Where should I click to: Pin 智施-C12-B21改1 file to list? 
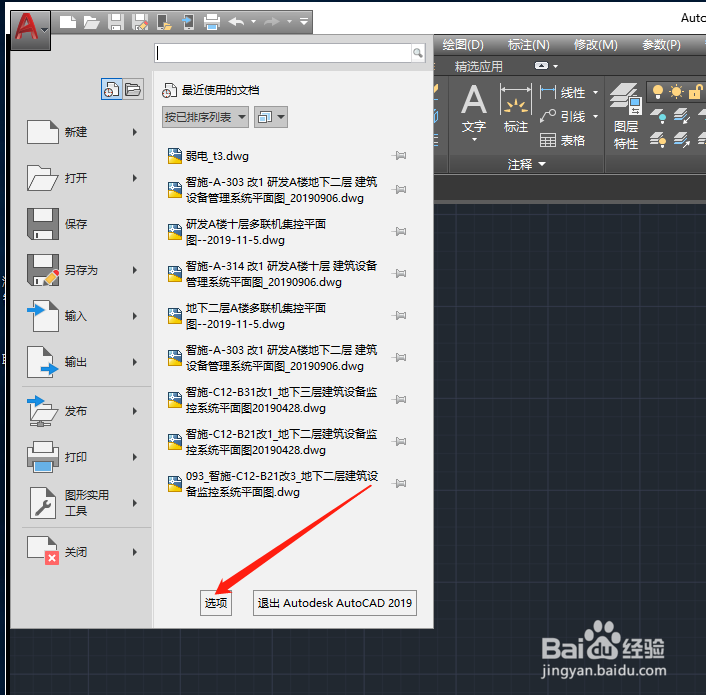[x=399, y=441]
